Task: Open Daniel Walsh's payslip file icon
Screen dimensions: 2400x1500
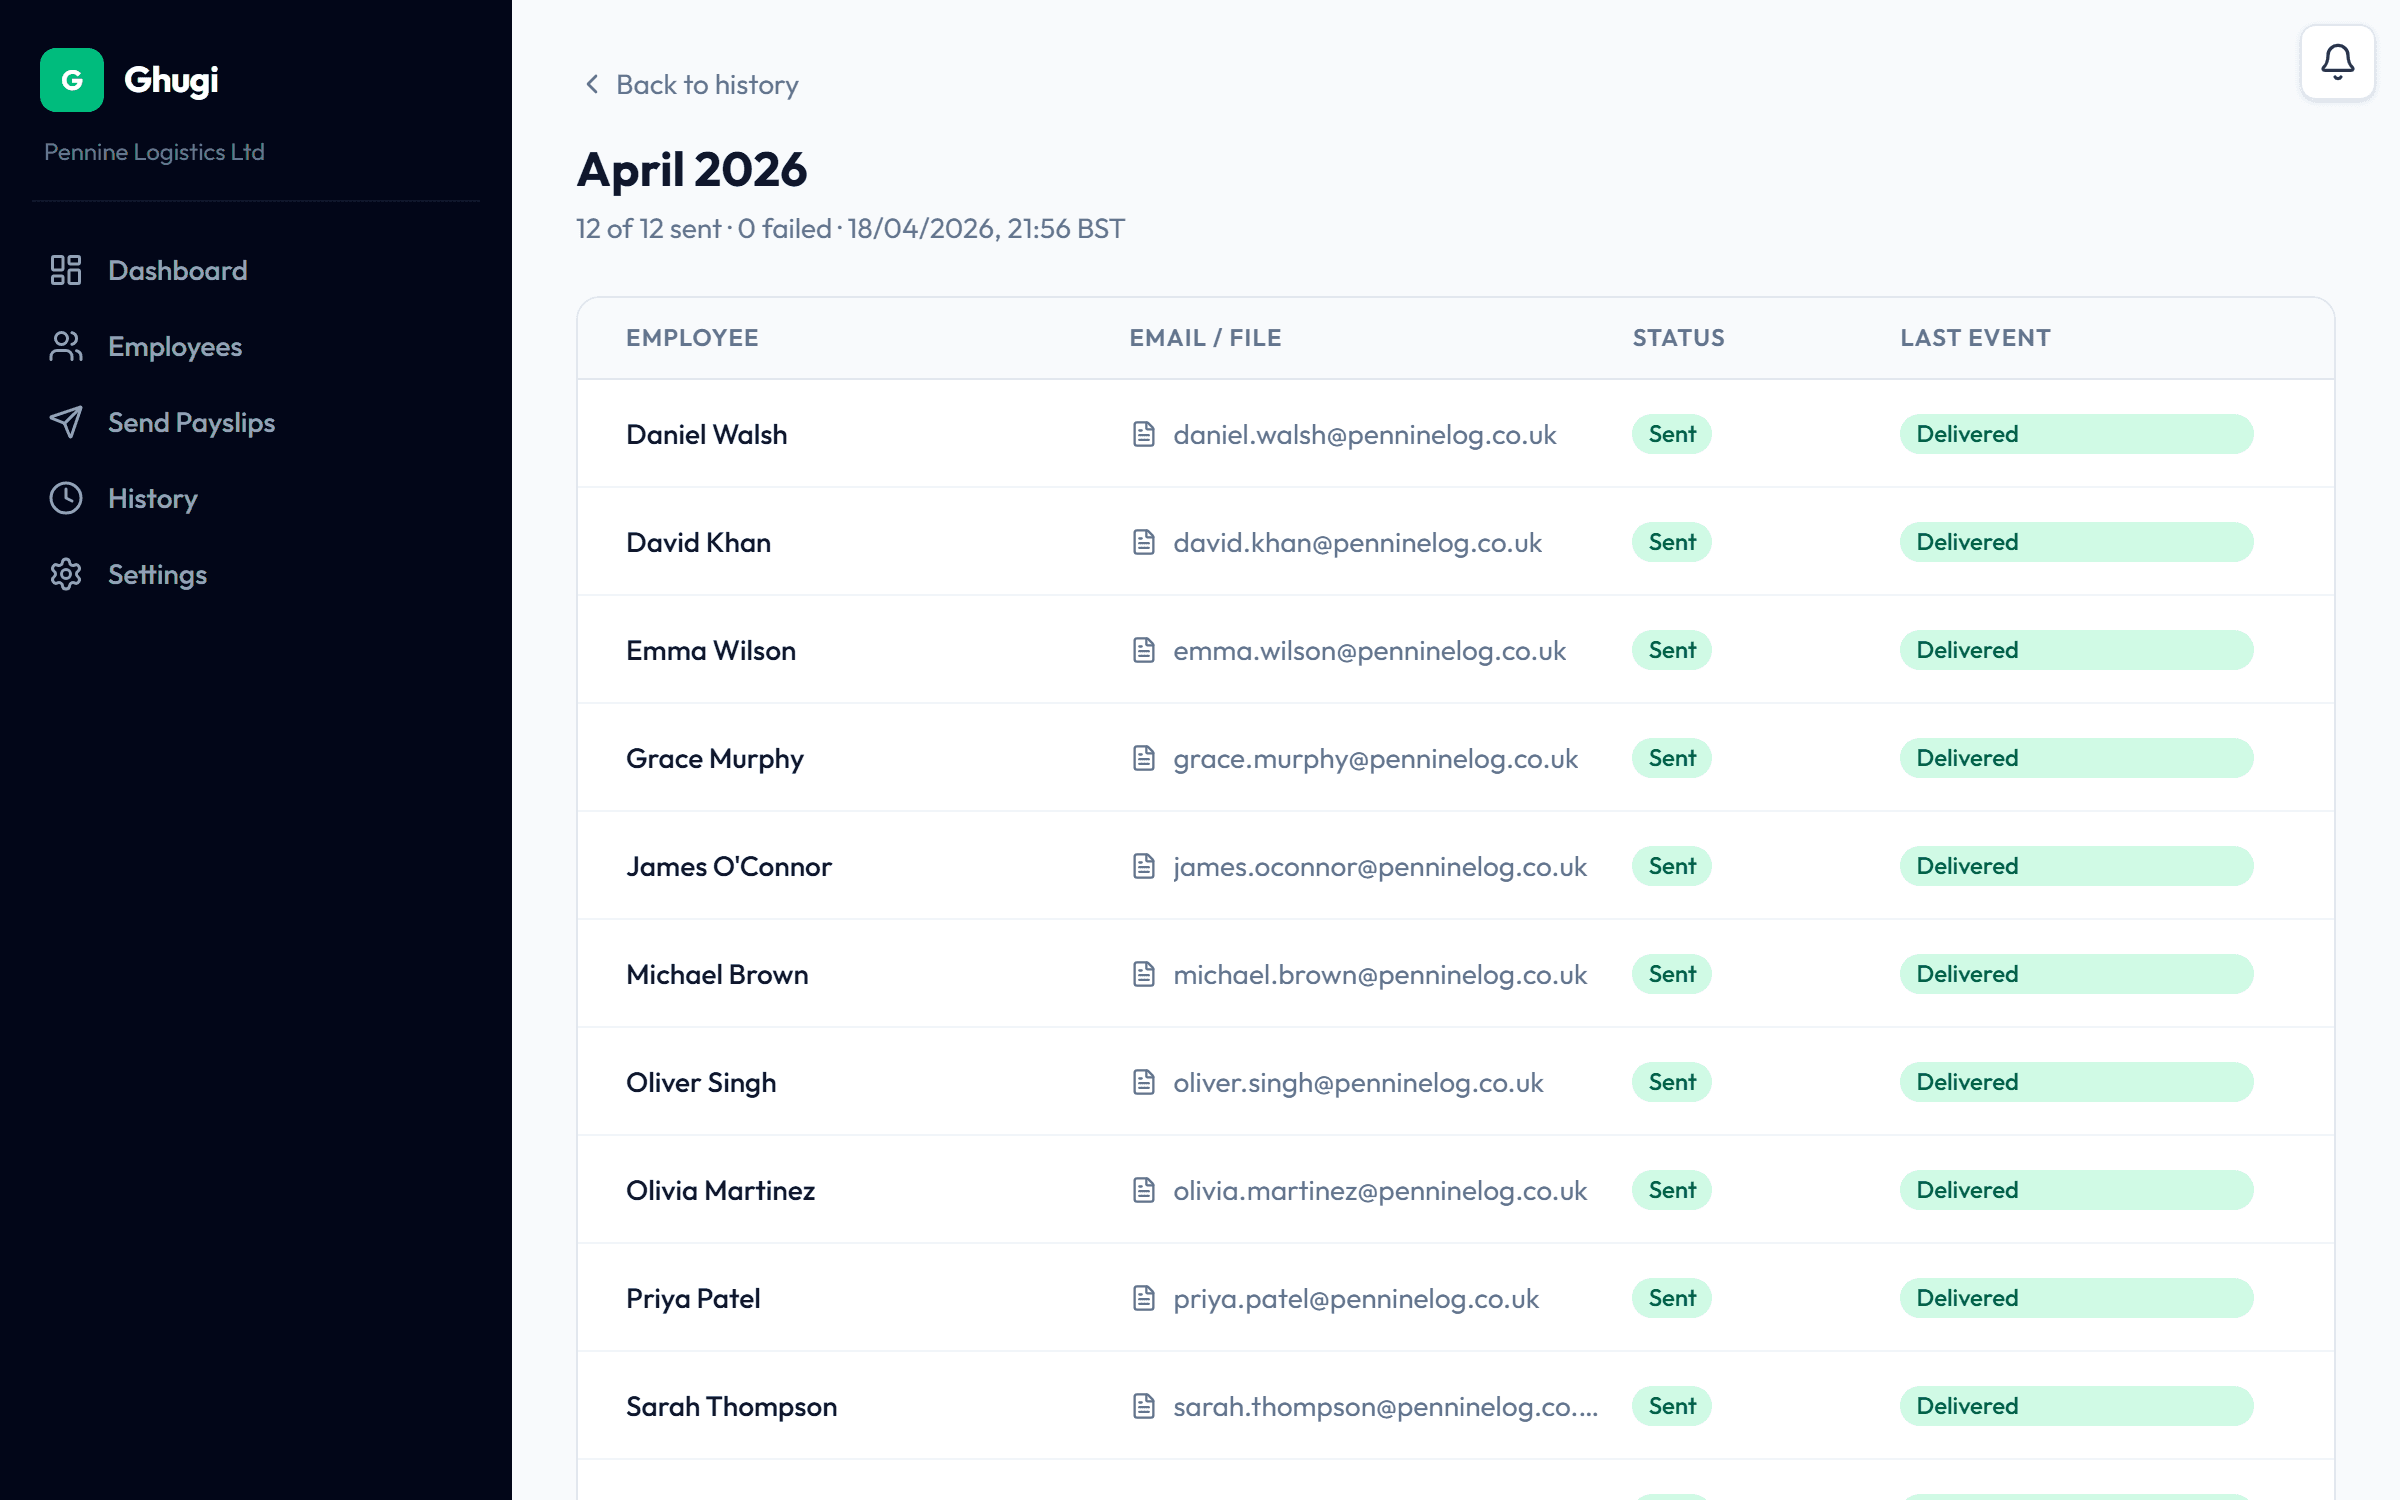Action: (x=1143, y=434)
